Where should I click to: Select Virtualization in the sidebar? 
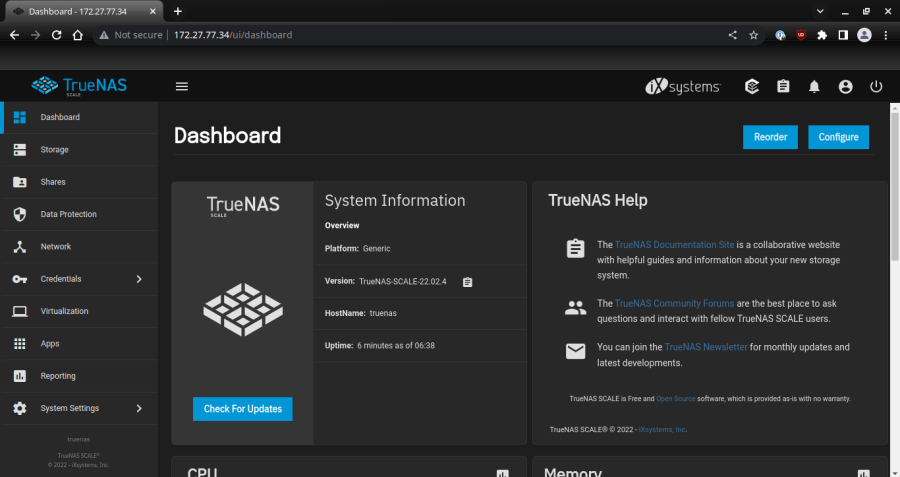64,311
